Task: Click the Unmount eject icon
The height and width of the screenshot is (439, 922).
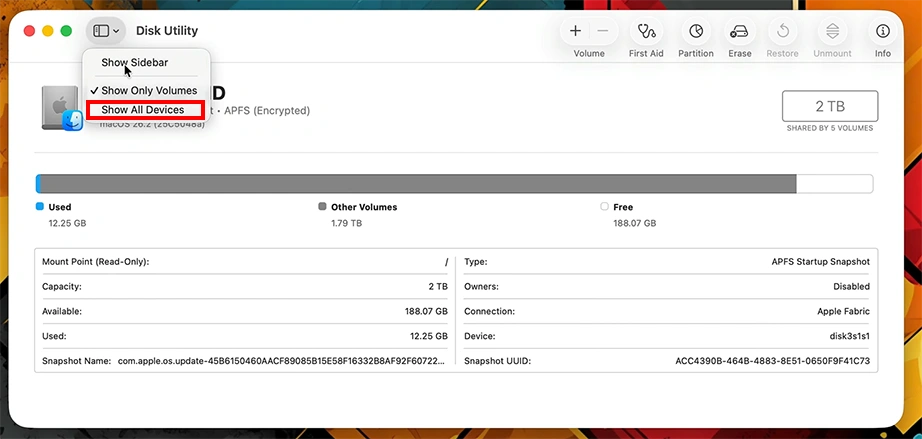Action: tap(832, 31)
